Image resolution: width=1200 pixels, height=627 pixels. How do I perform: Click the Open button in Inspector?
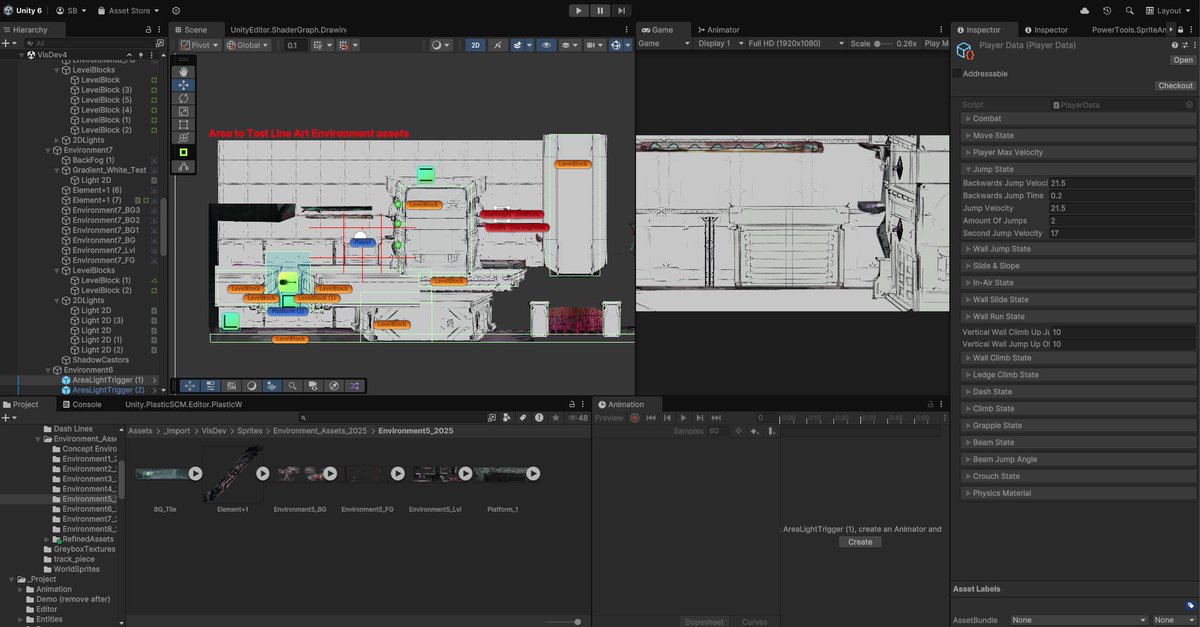pos(1183,60)
